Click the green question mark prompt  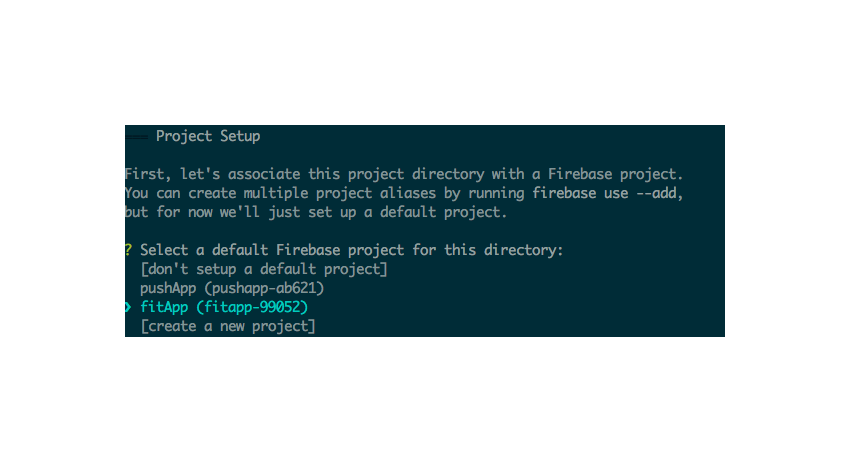[129, 250]
